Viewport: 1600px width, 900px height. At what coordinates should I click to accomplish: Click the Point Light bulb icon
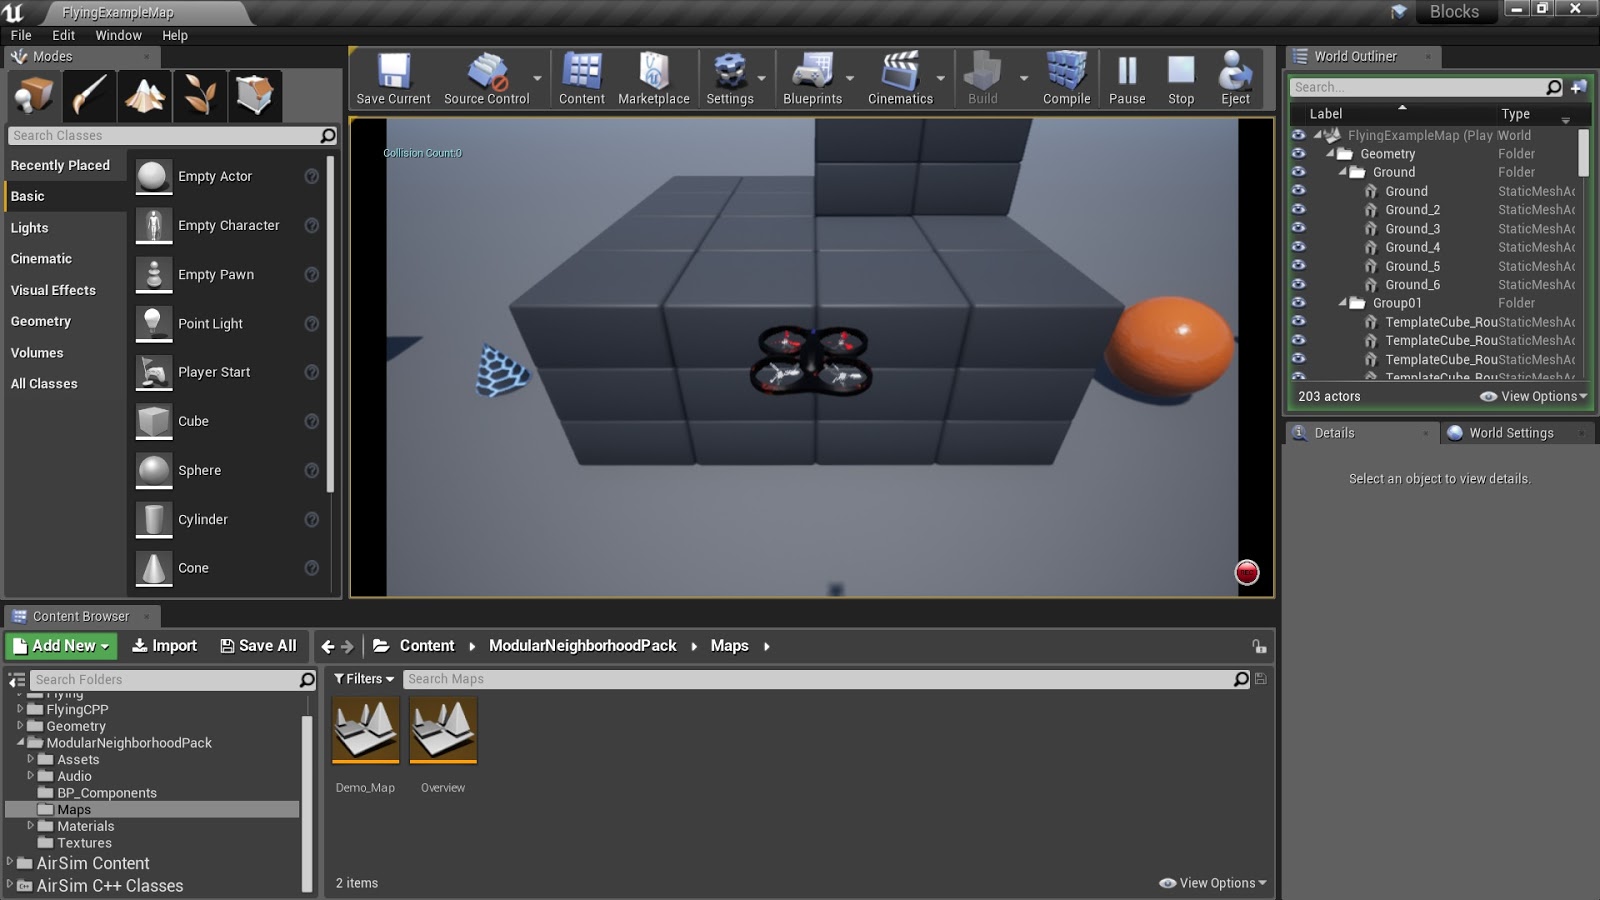[154, 323]
